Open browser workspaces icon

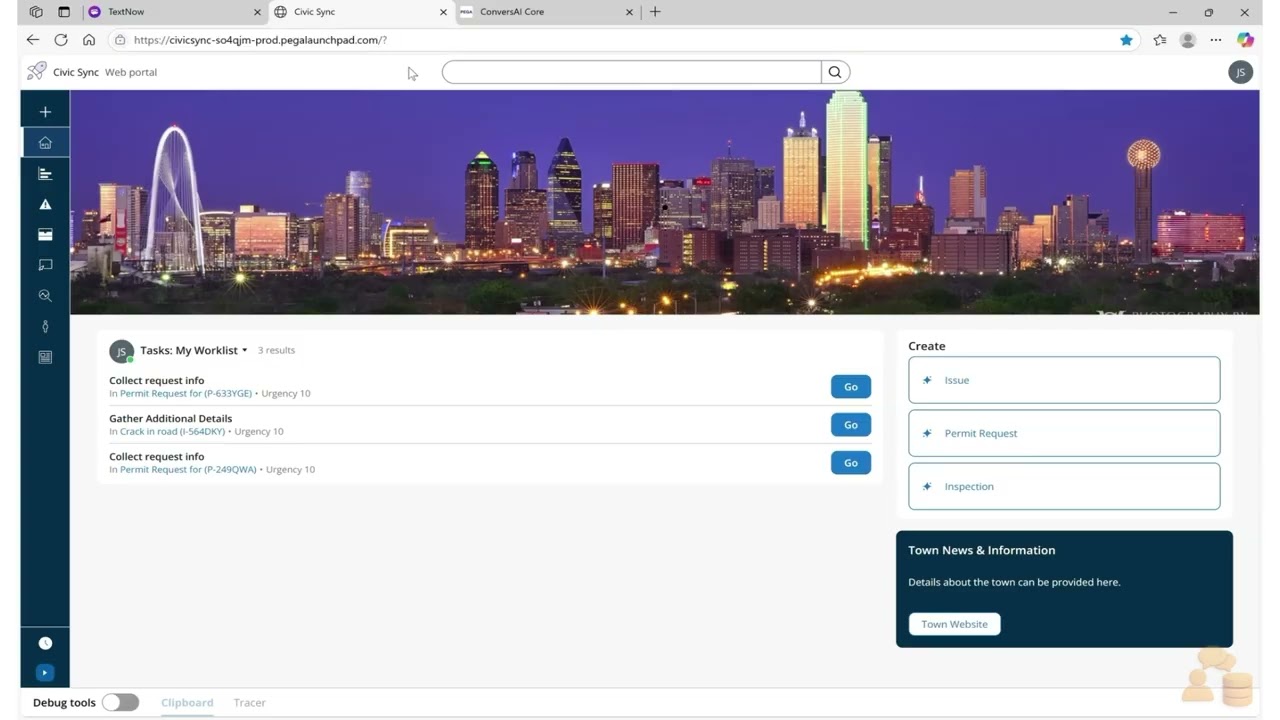(36, 12)
